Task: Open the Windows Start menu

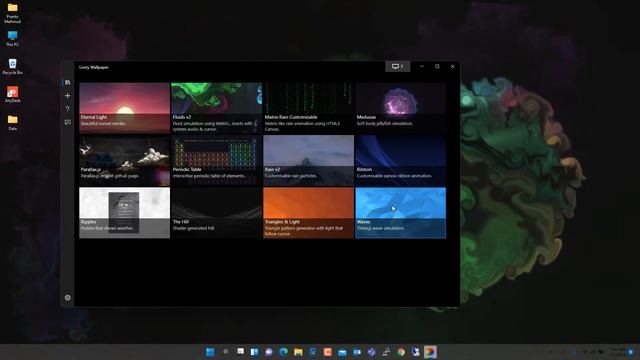Action: click(x=210, y=352)
